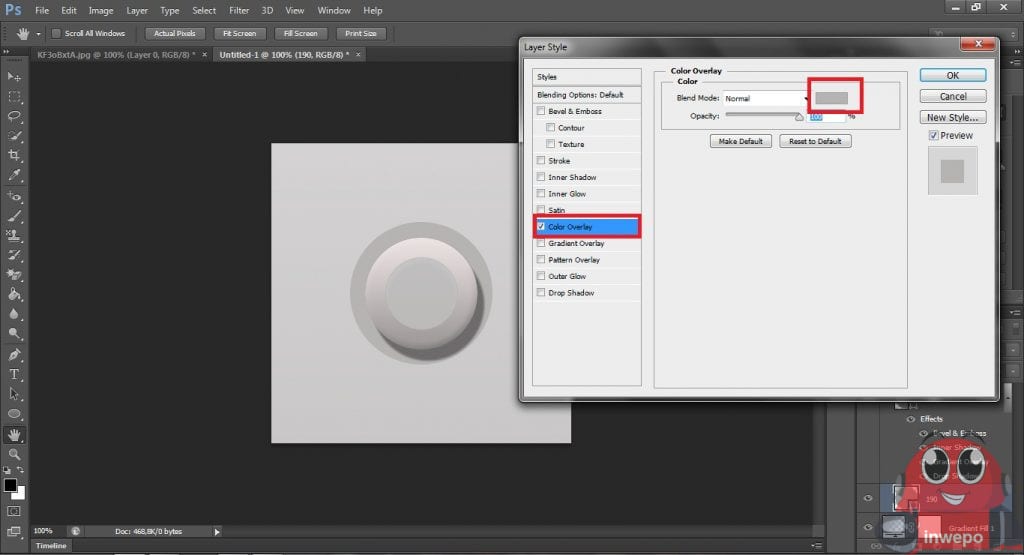Click the Make Default button
This screenshot has height=555, width=1024.
[x=740, y=141]
